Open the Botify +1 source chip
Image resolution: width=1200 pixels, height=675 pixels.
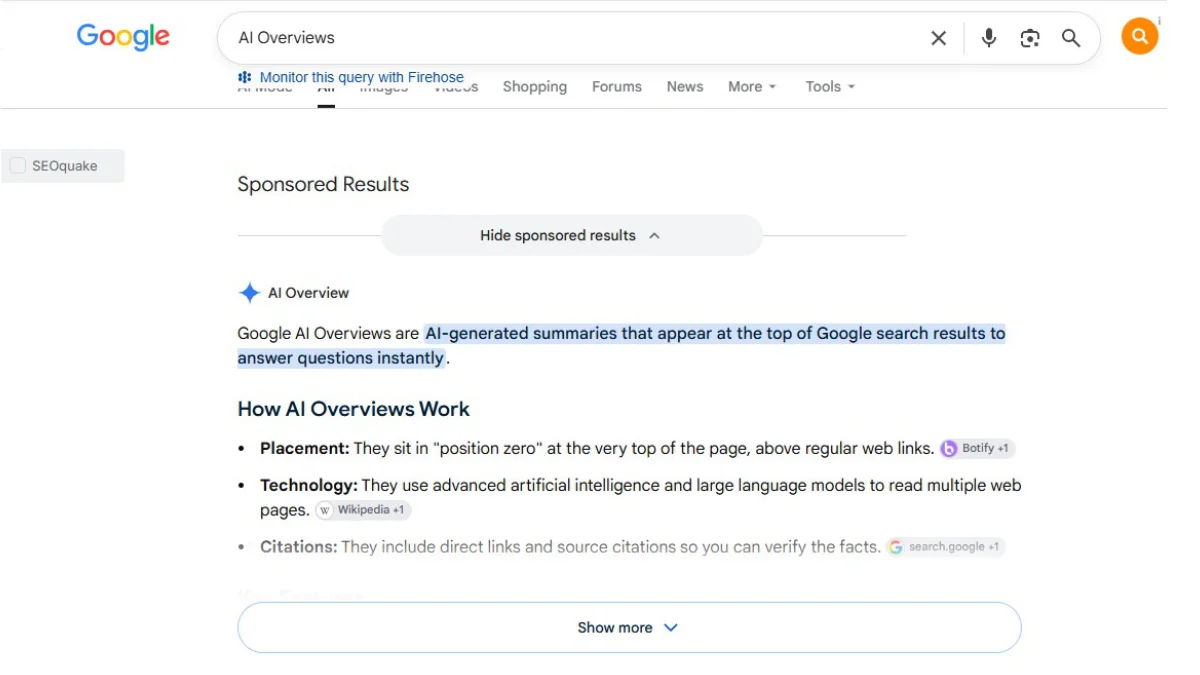click(x=978, y=449)
